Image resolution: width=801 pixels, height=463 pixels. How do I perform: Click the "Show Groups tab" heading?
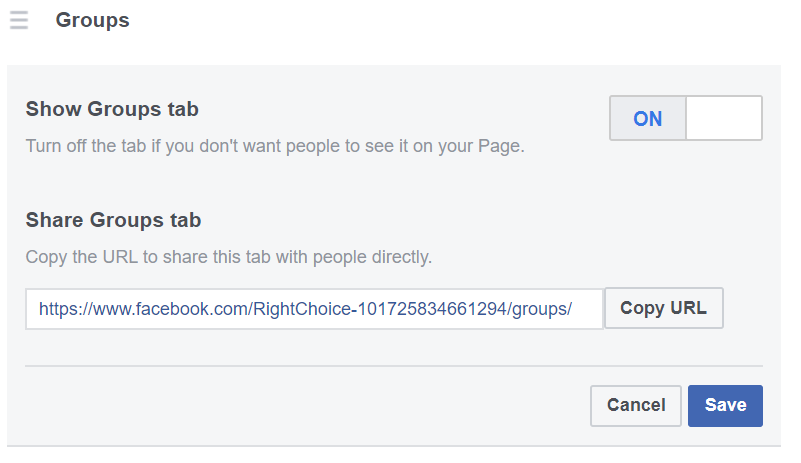point(112,109)
